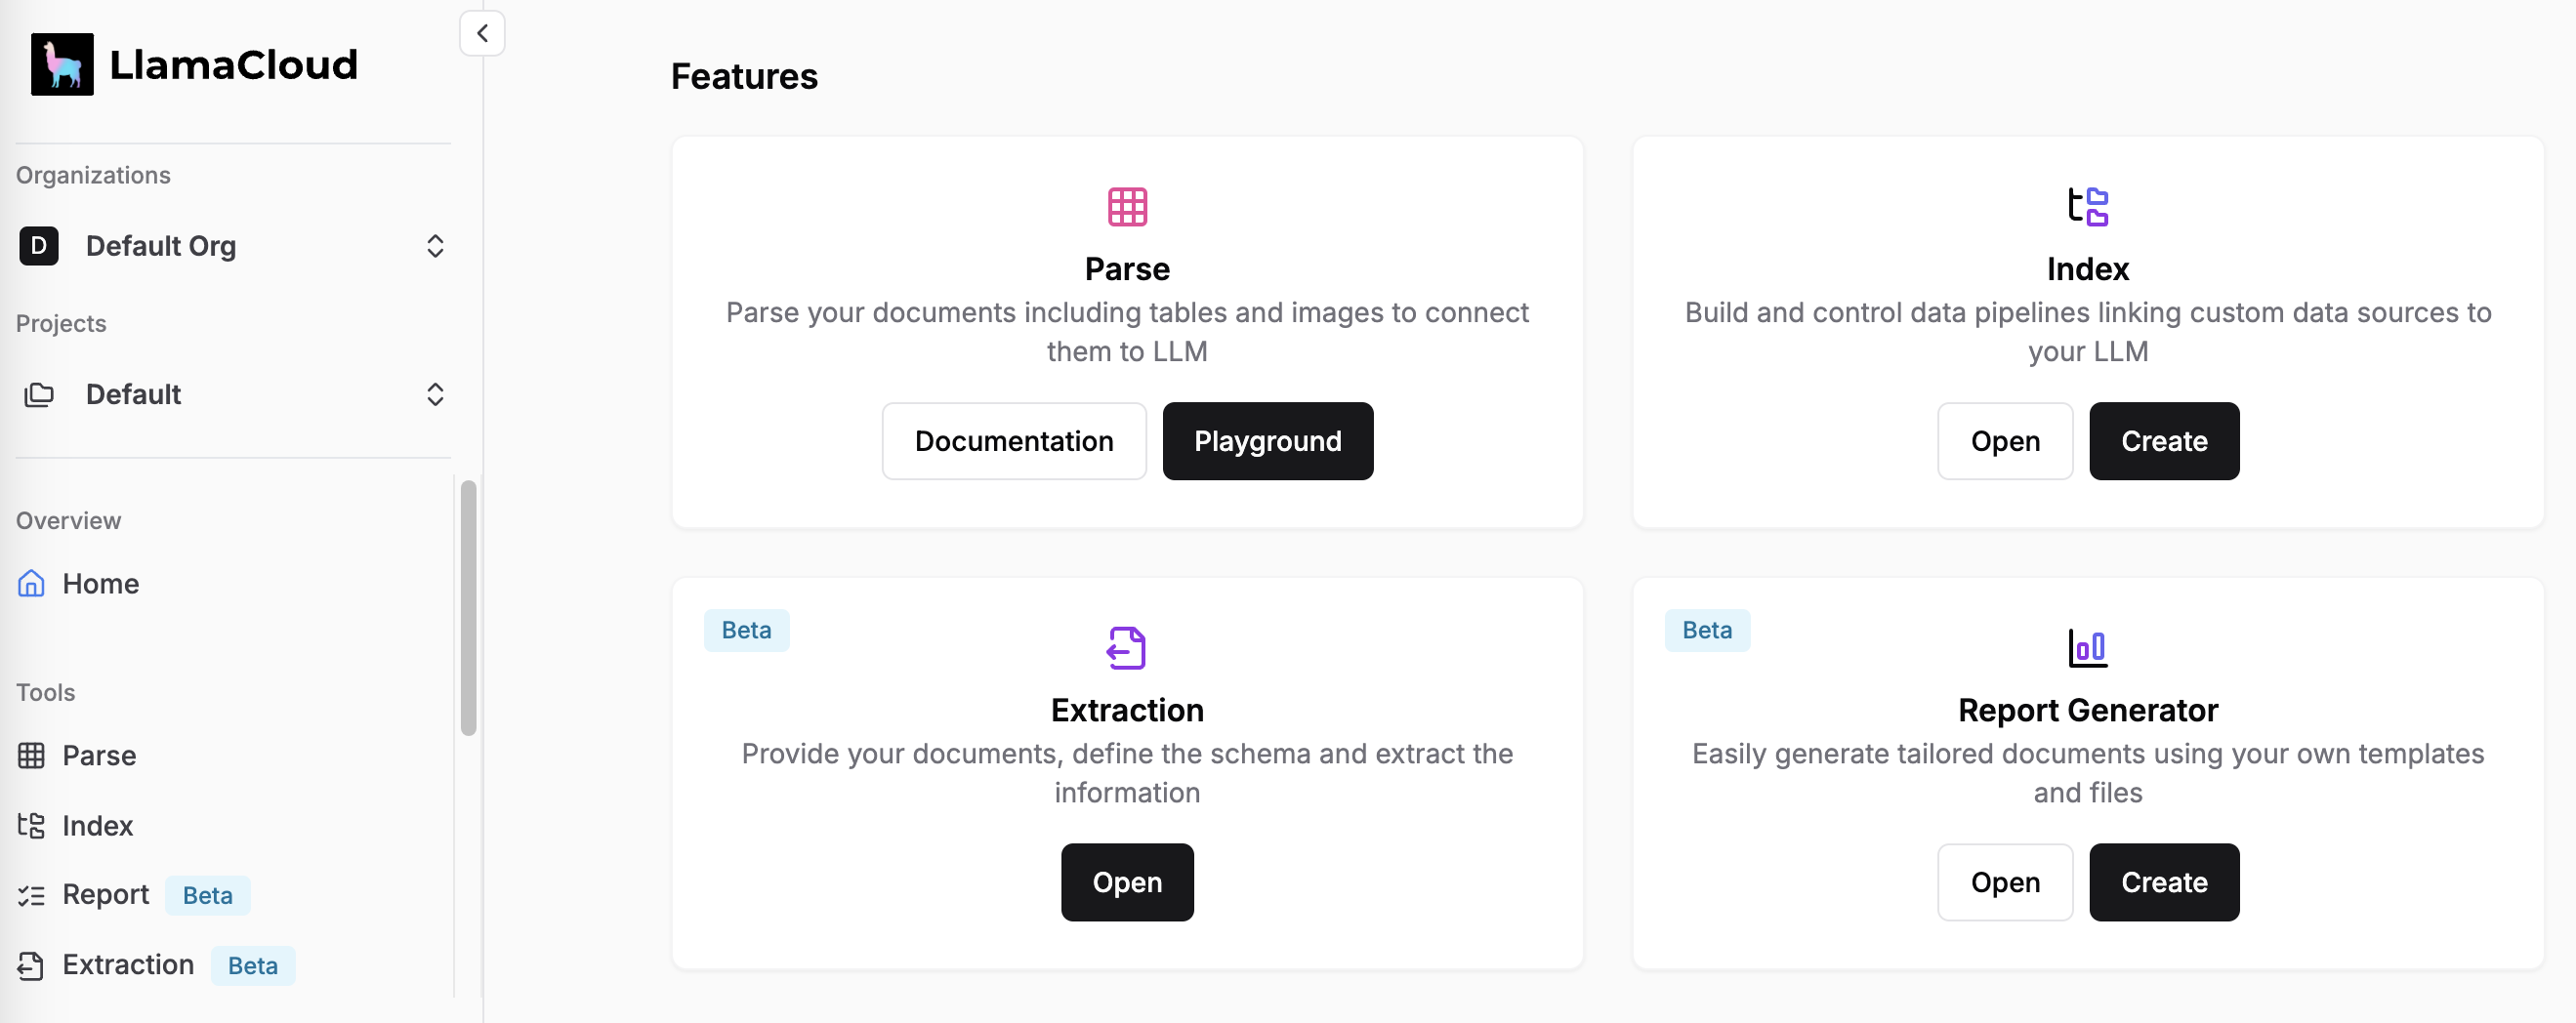This screenshot has width=2576, height=1023.
Task: Click Open in the Extraction card
Action: tap(1127, 883)
